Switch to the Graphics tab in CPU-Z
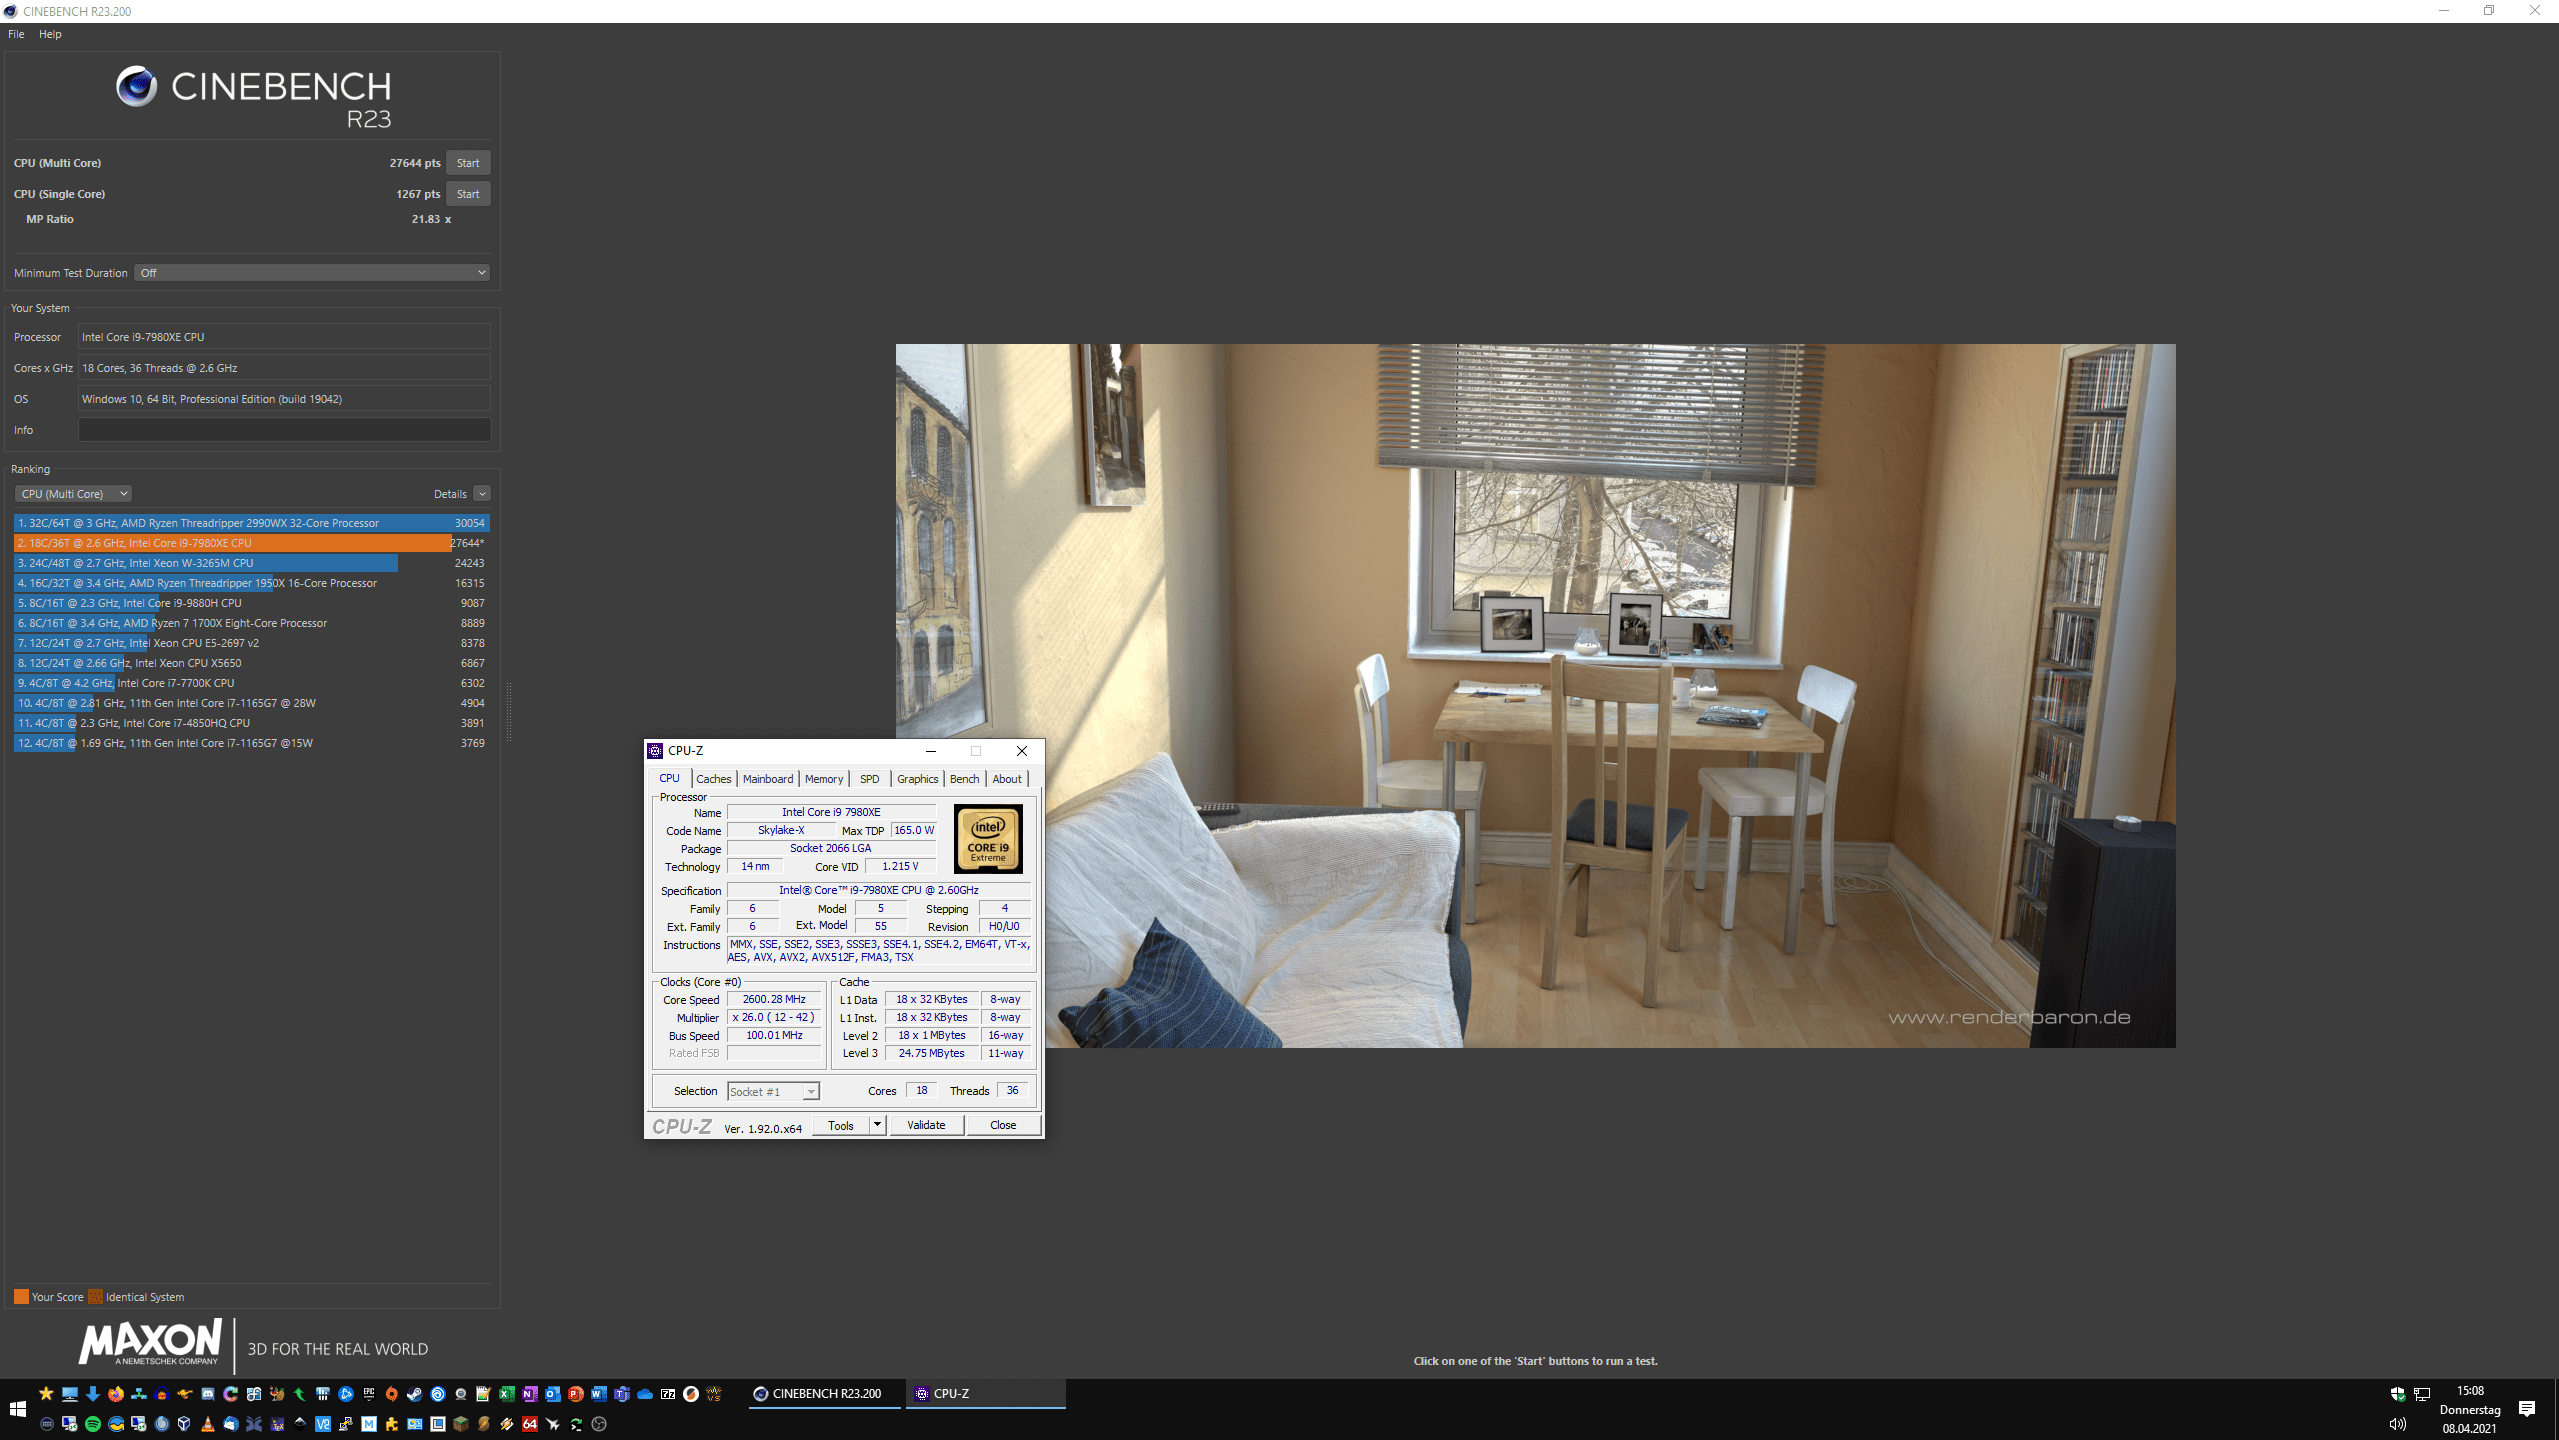 click(x=917, y=779)
